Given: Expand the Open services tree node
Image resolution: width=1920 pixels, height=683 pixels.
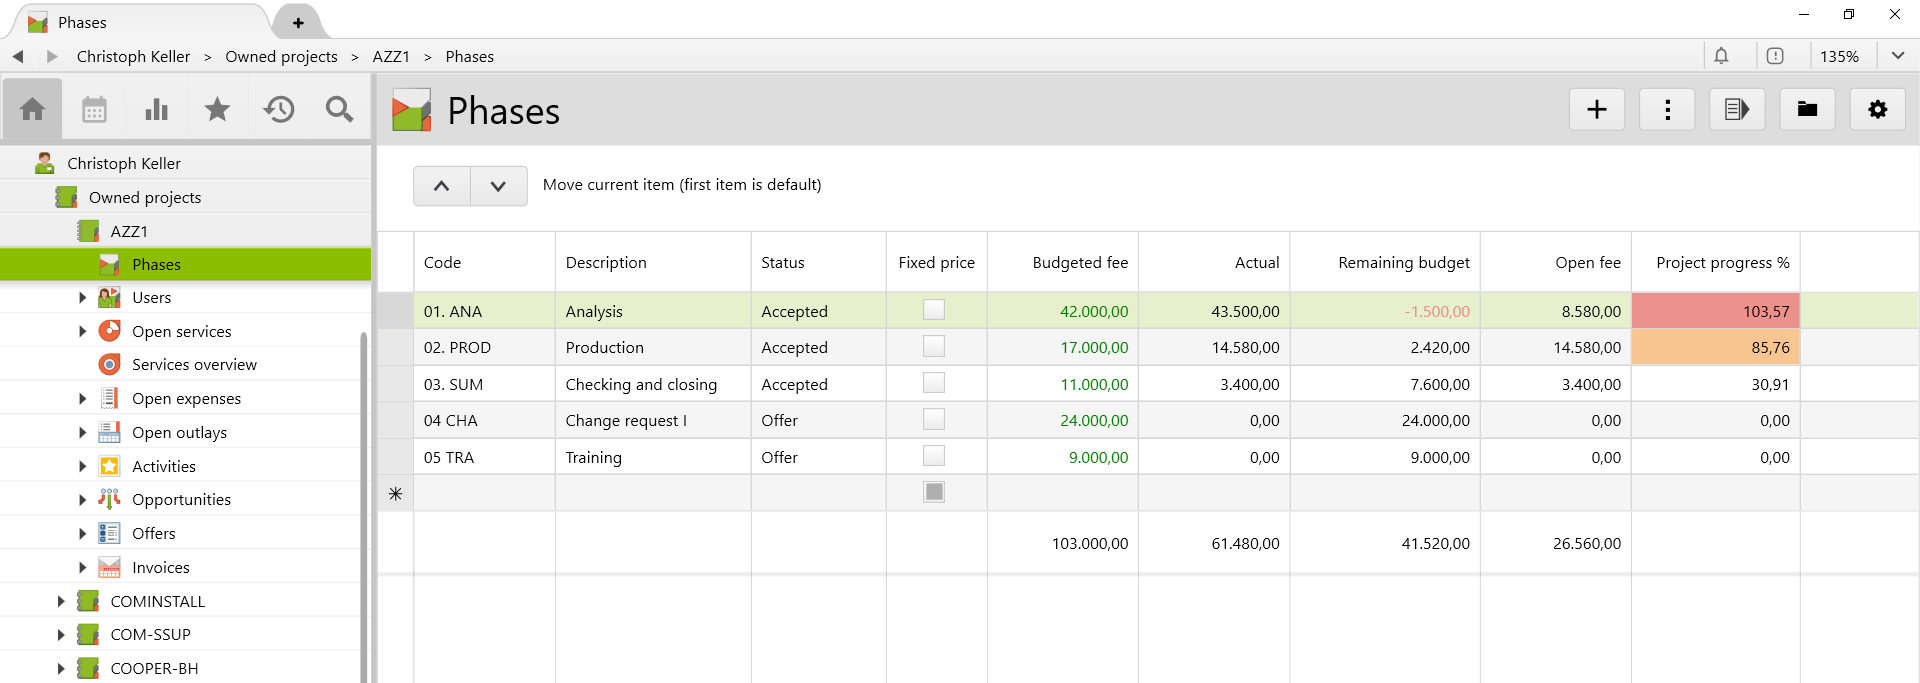Looking at the screenshot, I should tap(82, 332).
